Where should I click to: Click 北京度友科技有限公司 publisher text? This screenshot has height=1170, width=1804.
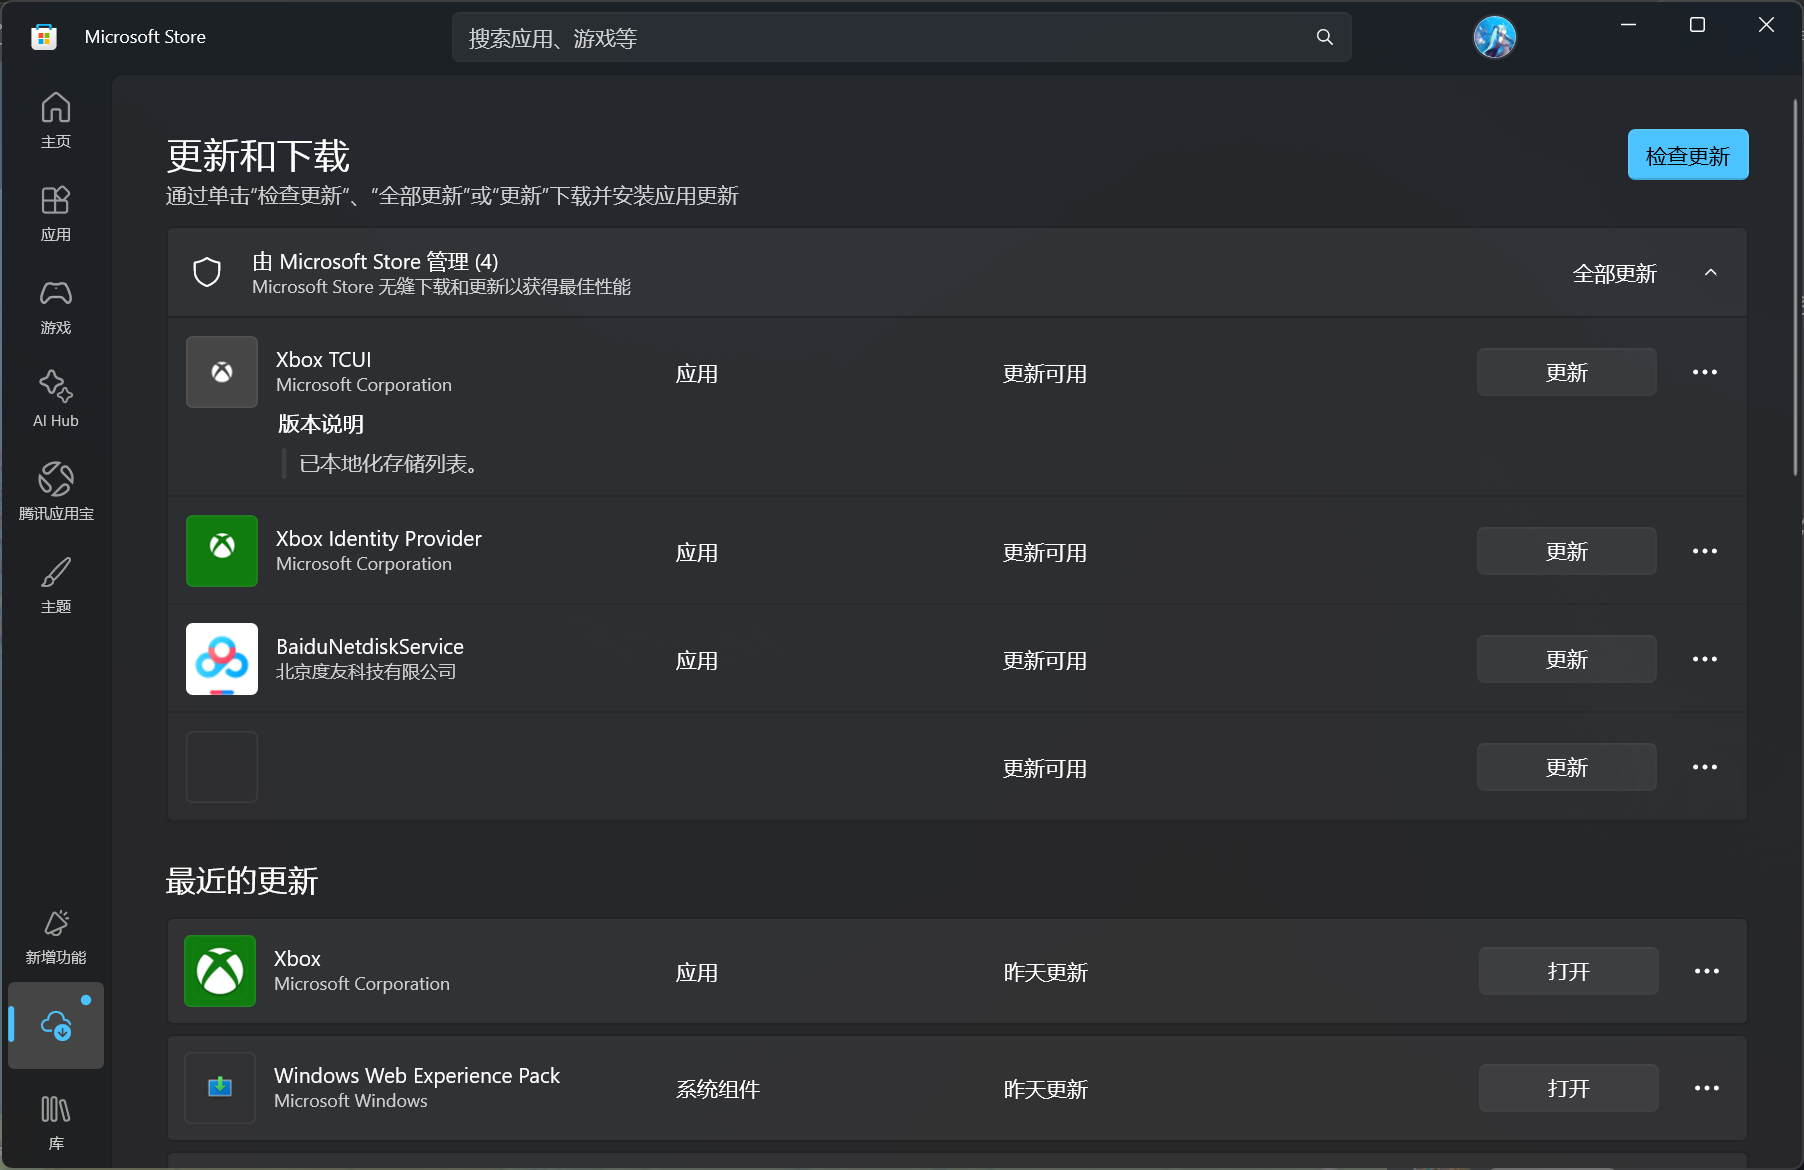[366, 672]
